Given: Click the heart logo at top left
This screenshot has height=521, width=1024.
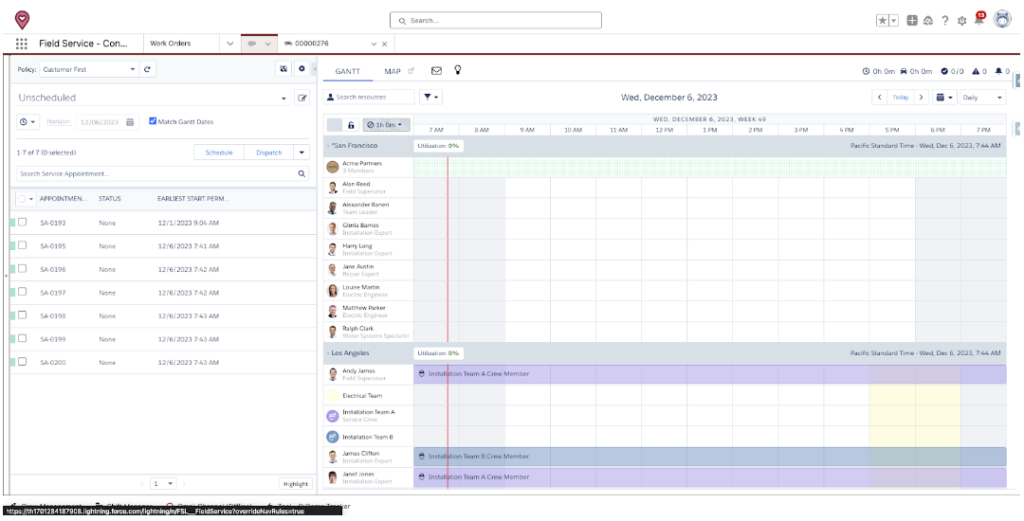Looking at the screenshot, I should pyautogui.click(x=22, y=20).
